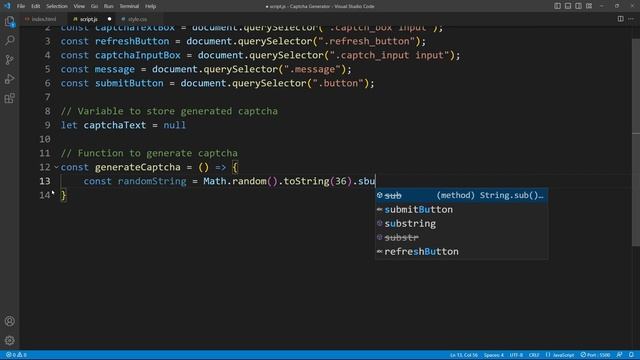
Task: Open the feedback icon in status bar
Action: click(x=620, y=355)
